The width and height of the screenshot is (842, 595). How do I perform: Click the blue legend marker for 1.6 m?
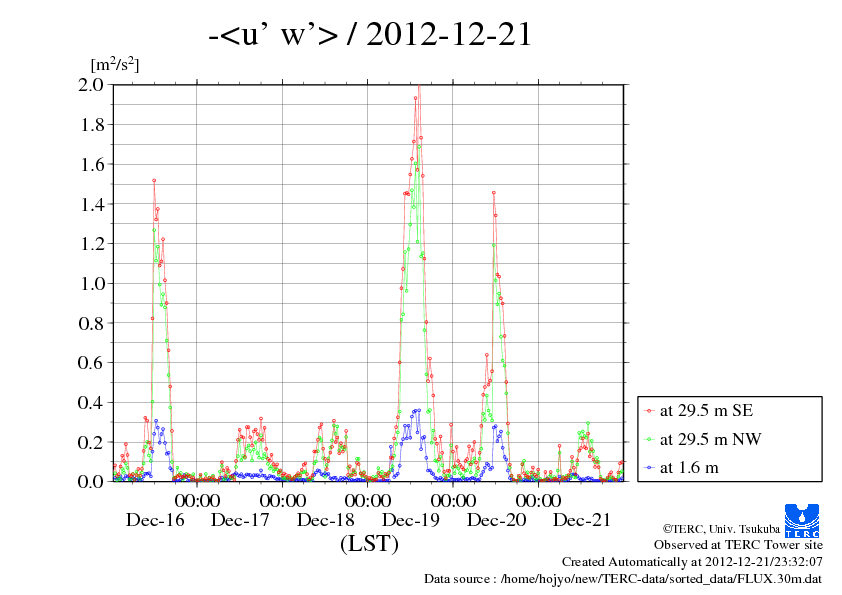[649, 468]
